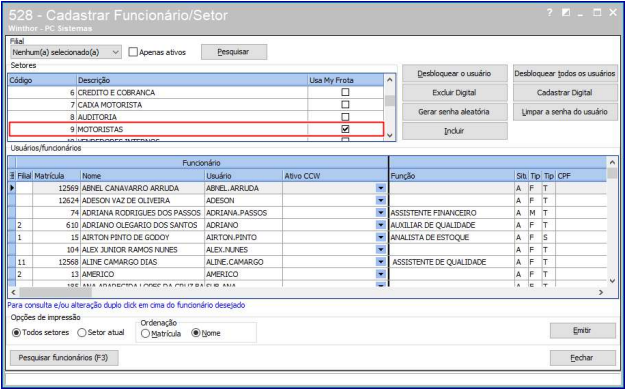This screenshot has height=390, width=626.
Task: Click Pesquisar funcionários (F3) button
Action: pyautogui.click(x=64, y=358)
